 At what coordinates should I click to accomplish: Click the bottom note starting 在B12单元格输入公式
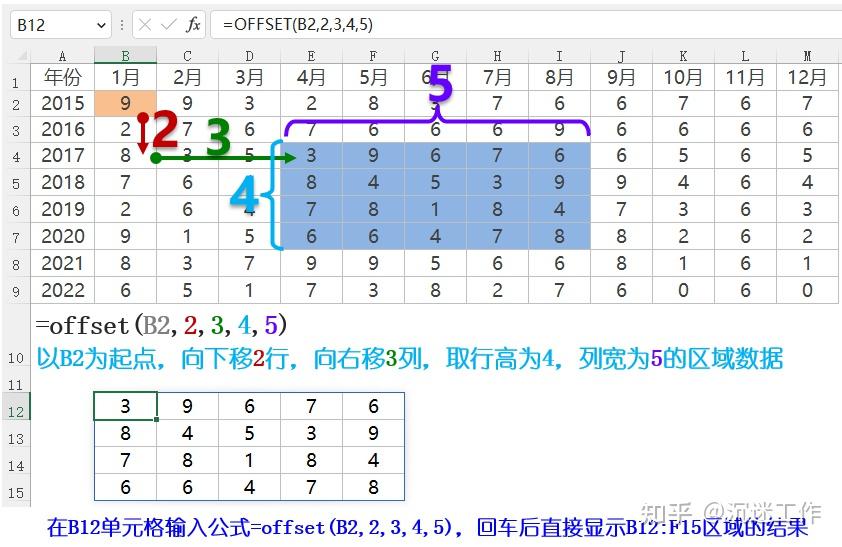[427, 527]
